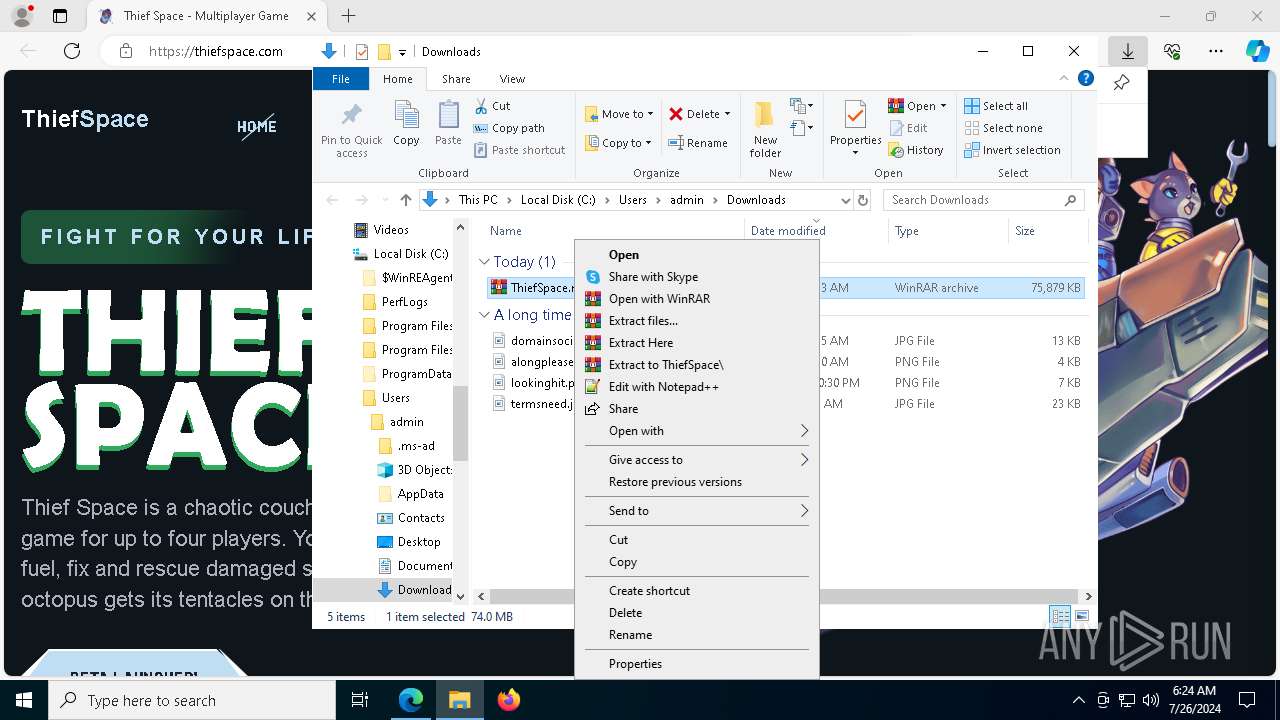This screenshot has width=1280, height=720.
Task: Open browser Settings and more menu
Action: (1216, 51)
